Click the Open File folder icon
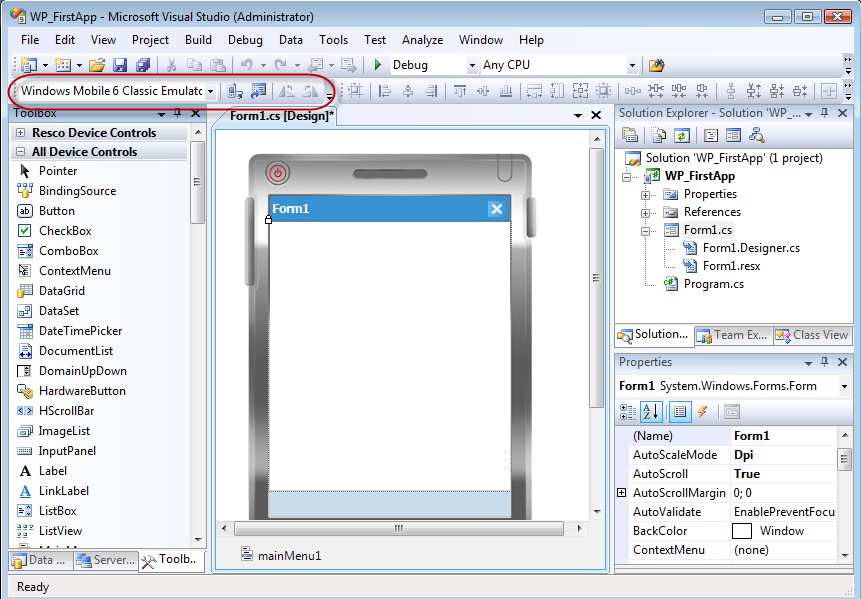This screenshot has height=599, width=861. point(97,65)
